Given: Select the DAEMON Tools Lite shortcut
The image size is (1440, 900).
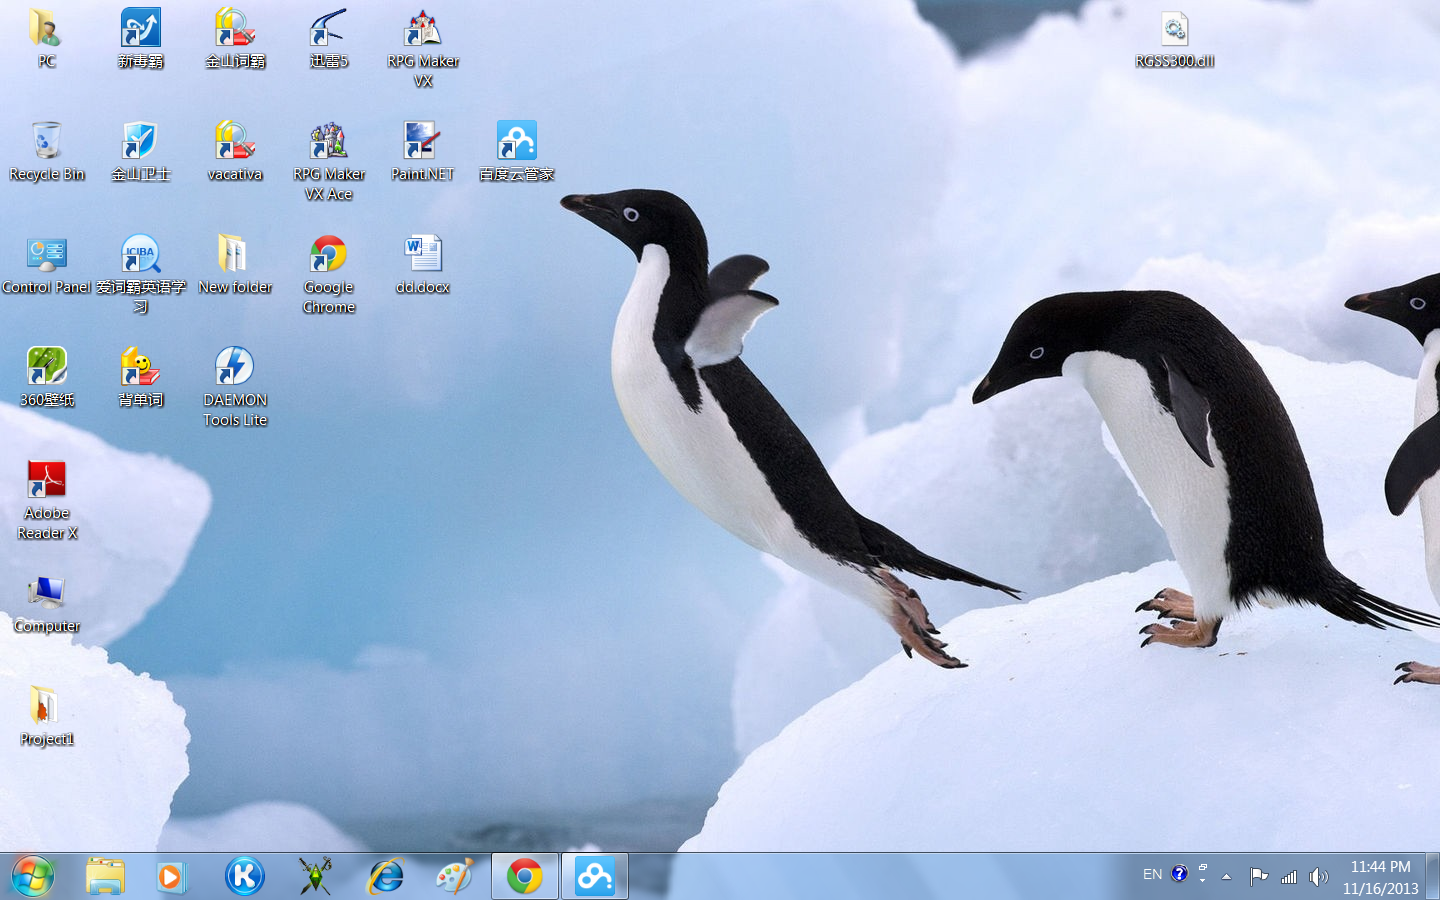Looking at the screenshot, I should (x=235, y=387).
